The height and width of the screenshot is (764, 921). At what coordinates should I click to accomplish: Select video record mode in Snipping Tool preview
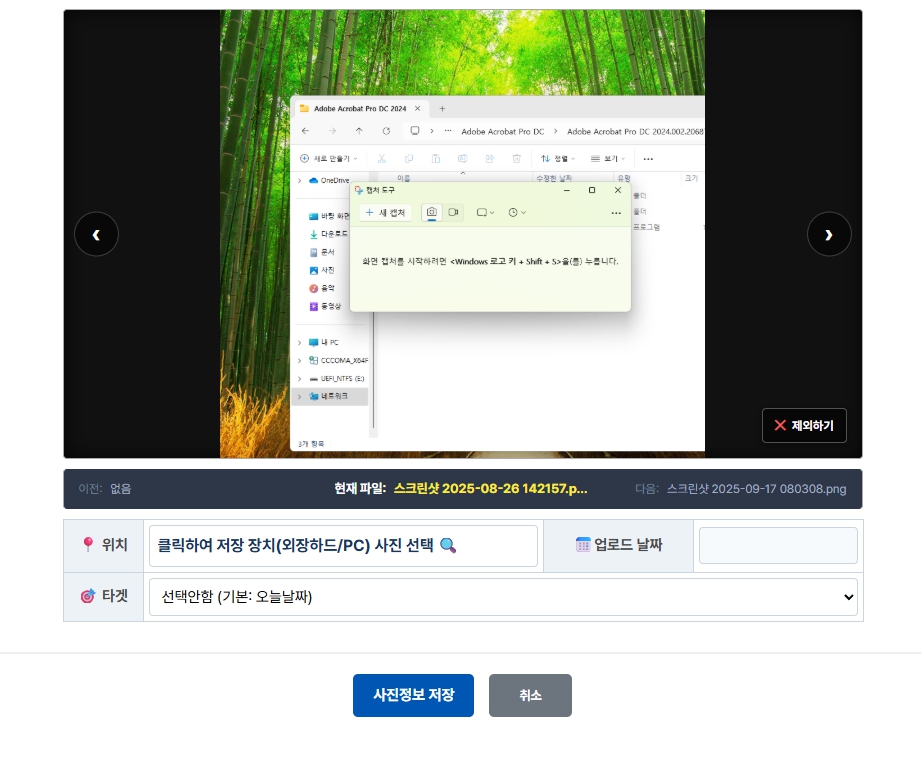(x=453, y=212)
